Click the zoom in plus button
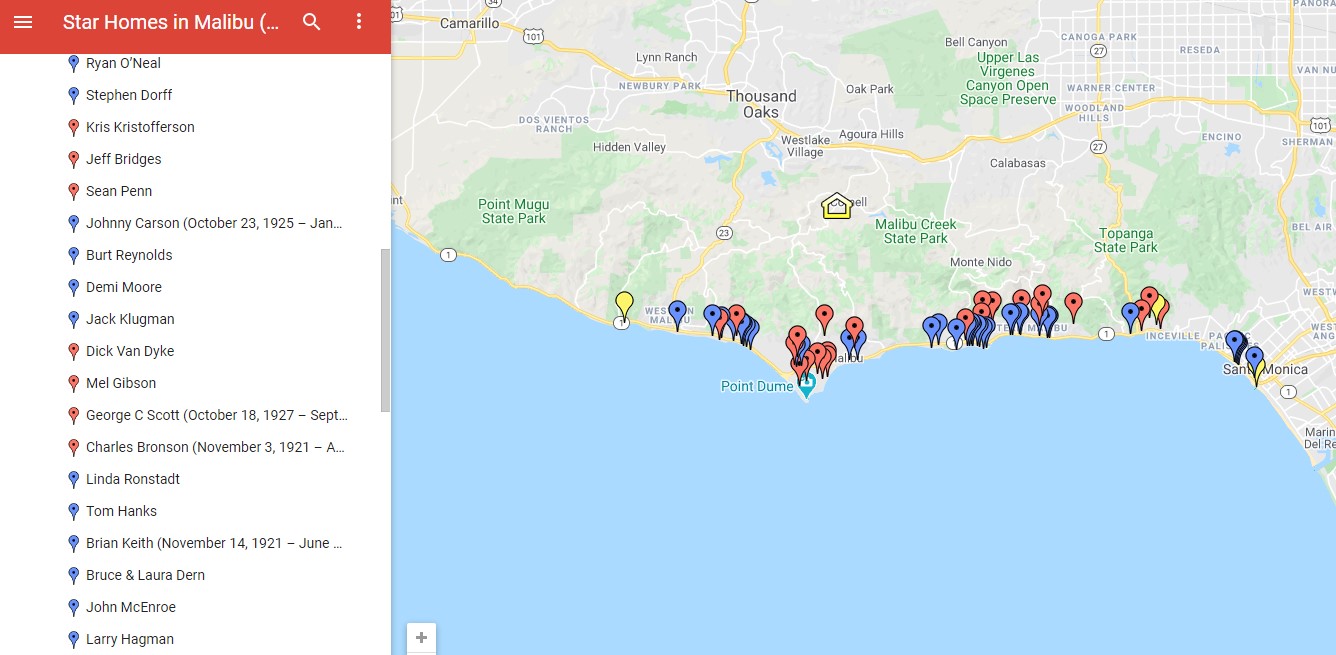Viewport: 1336px width, 655px height. click(x=421, y=638)
